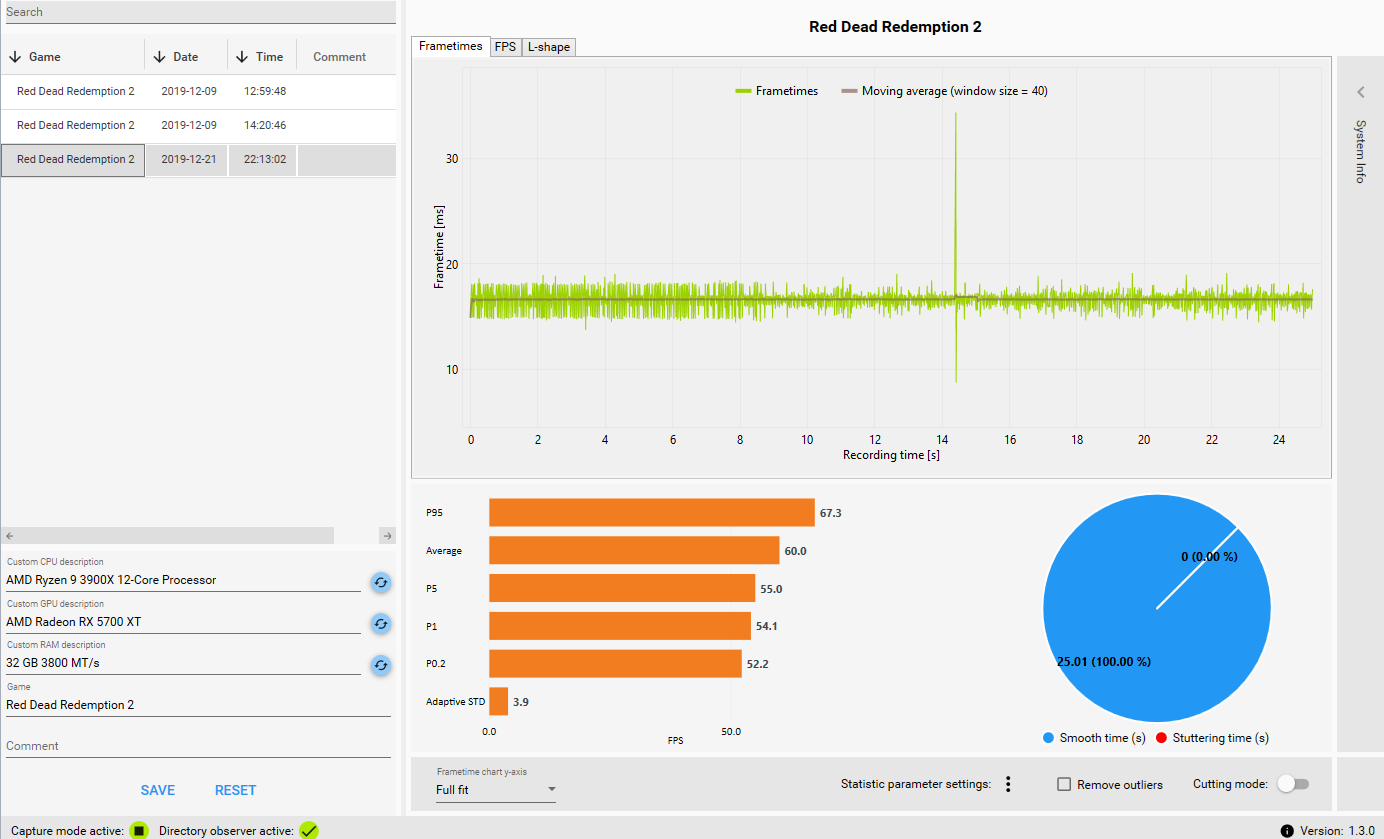
Task: Click the 2019-12-21 date cell
Action: (187, 160)
